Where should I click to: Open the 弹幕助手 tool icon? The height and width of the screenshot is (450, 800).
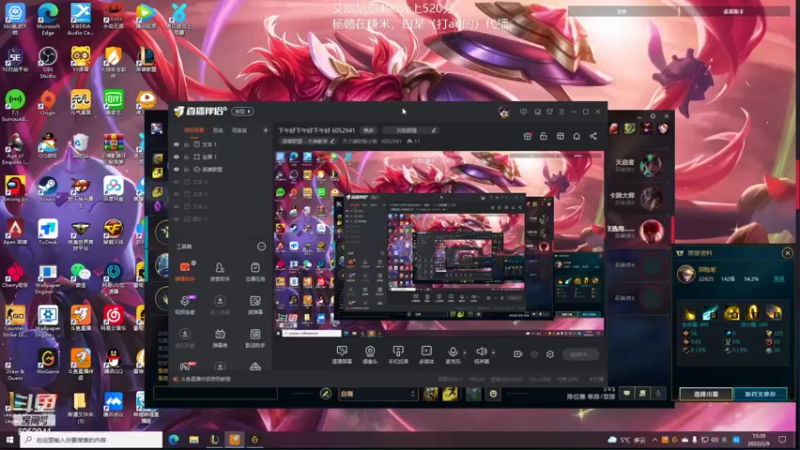pyautogui.click(x=185, y=271)
